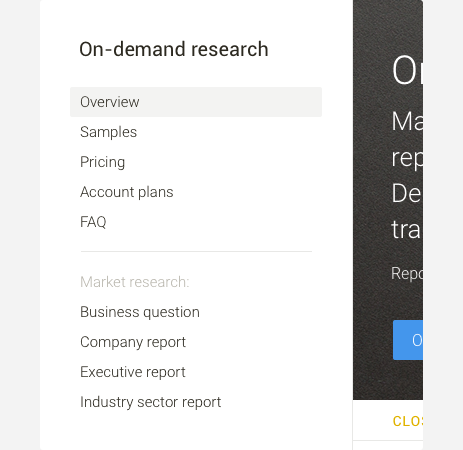The image size is (463, 450).
Task: Click the hero subtitle line starting with De
Action: tap(407, 193)
